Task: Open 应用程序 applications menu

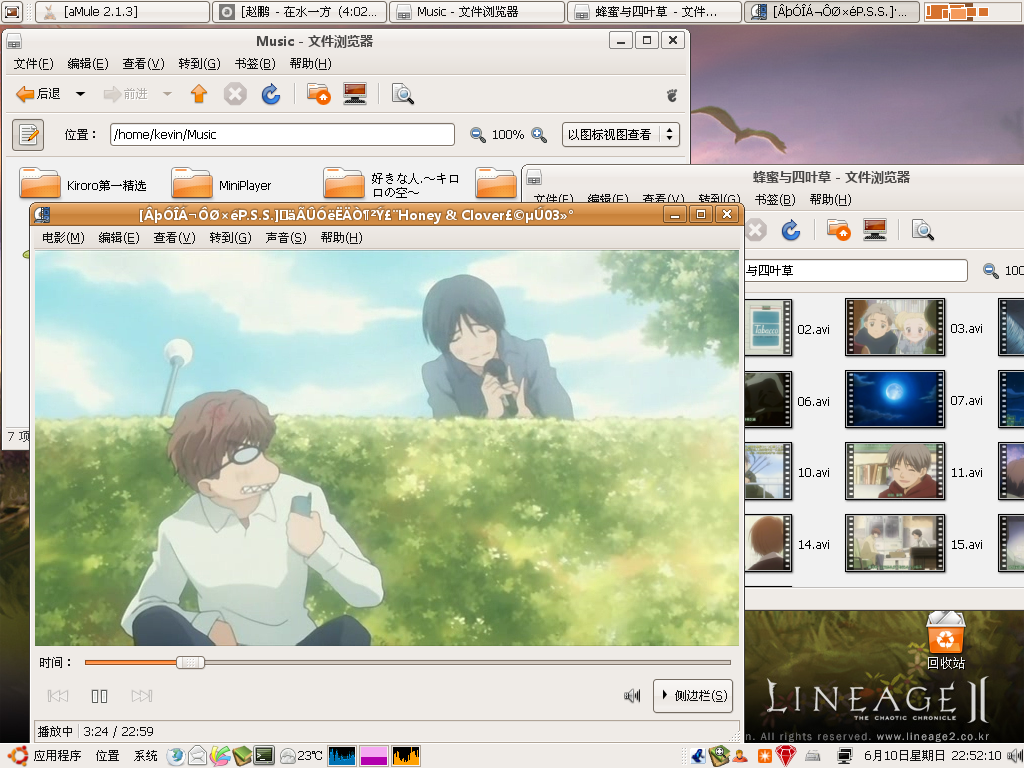Action: 46,756
